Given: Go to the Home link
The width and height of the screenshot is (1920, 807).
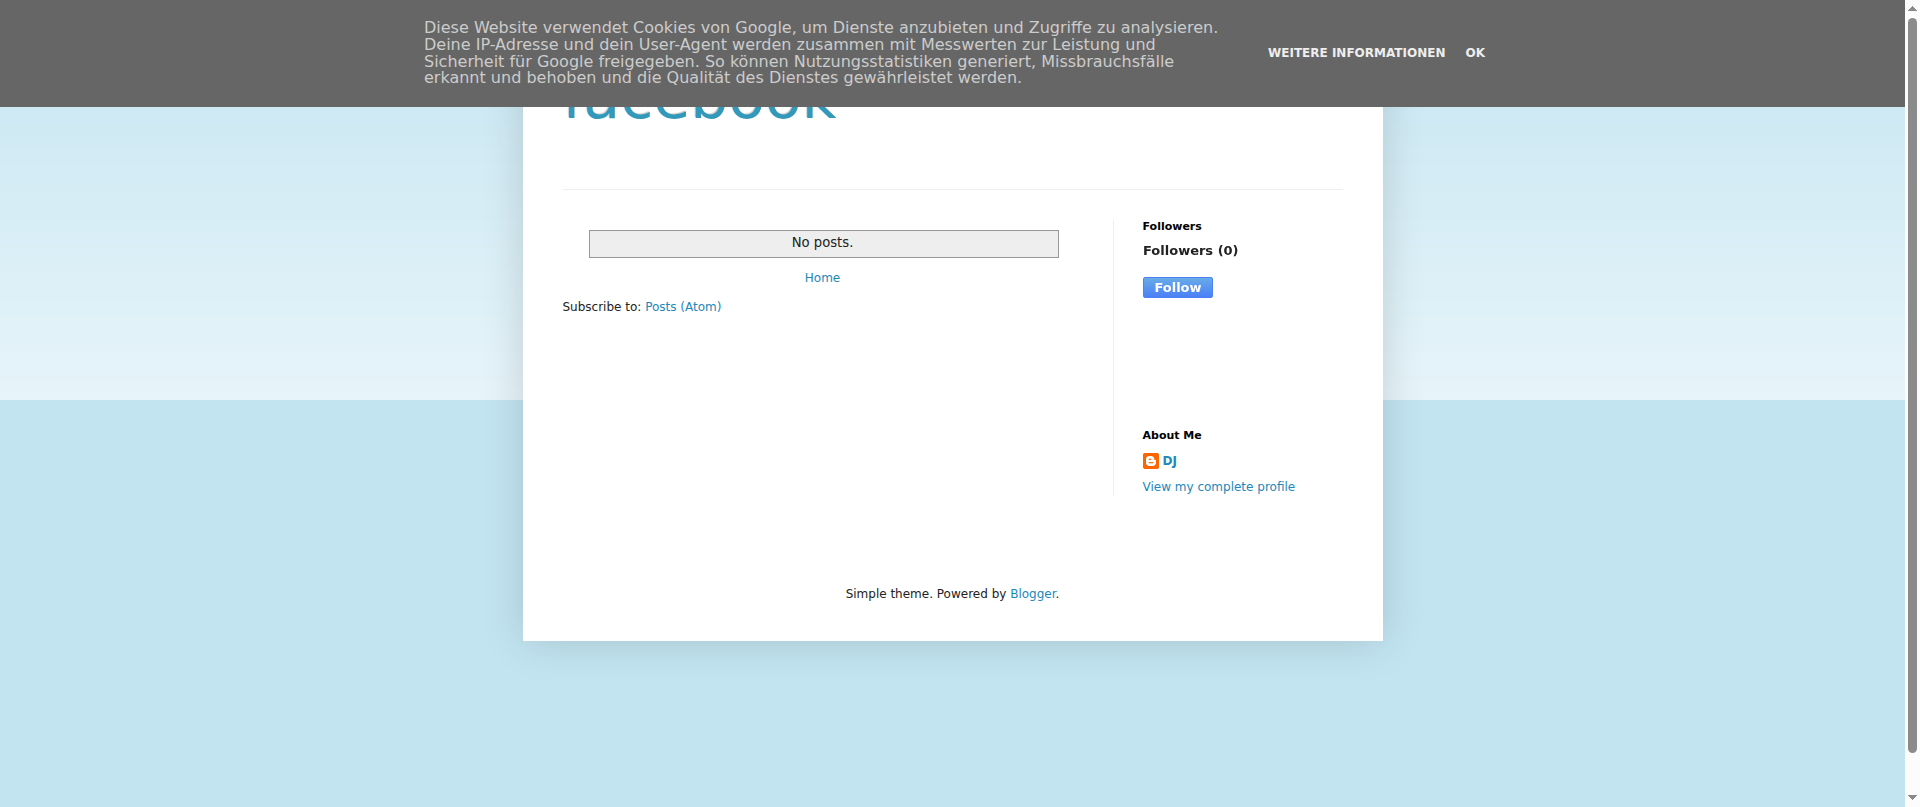Looking at the screenshot, I should click(822, 278).
